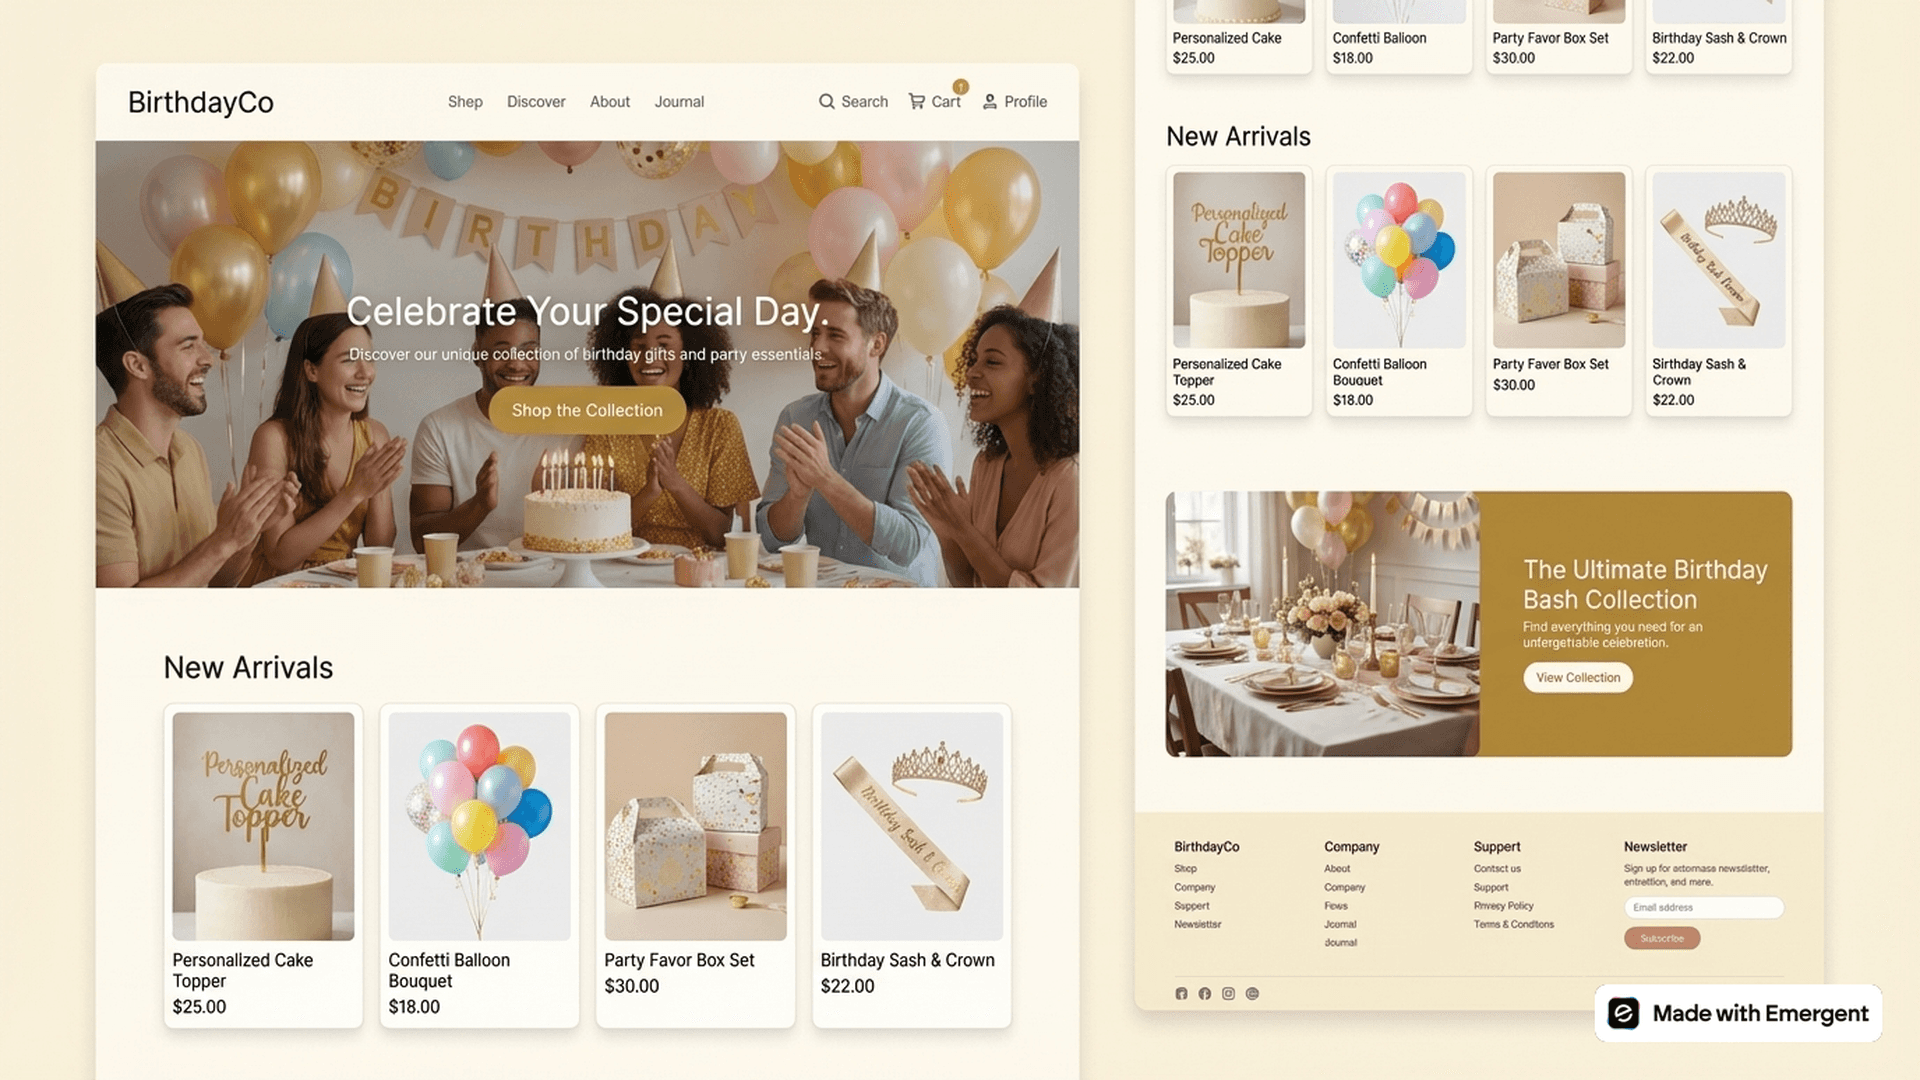
Task: Click the View Collection button
Action: click(x=1577, y=677)
